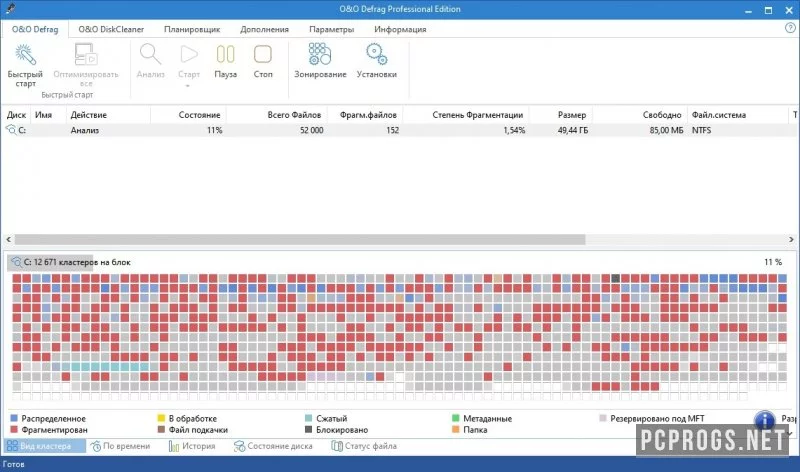Click the Фрагментирован red legend swatch
Screen dimensions: 800x472
(x=14, y=430)
